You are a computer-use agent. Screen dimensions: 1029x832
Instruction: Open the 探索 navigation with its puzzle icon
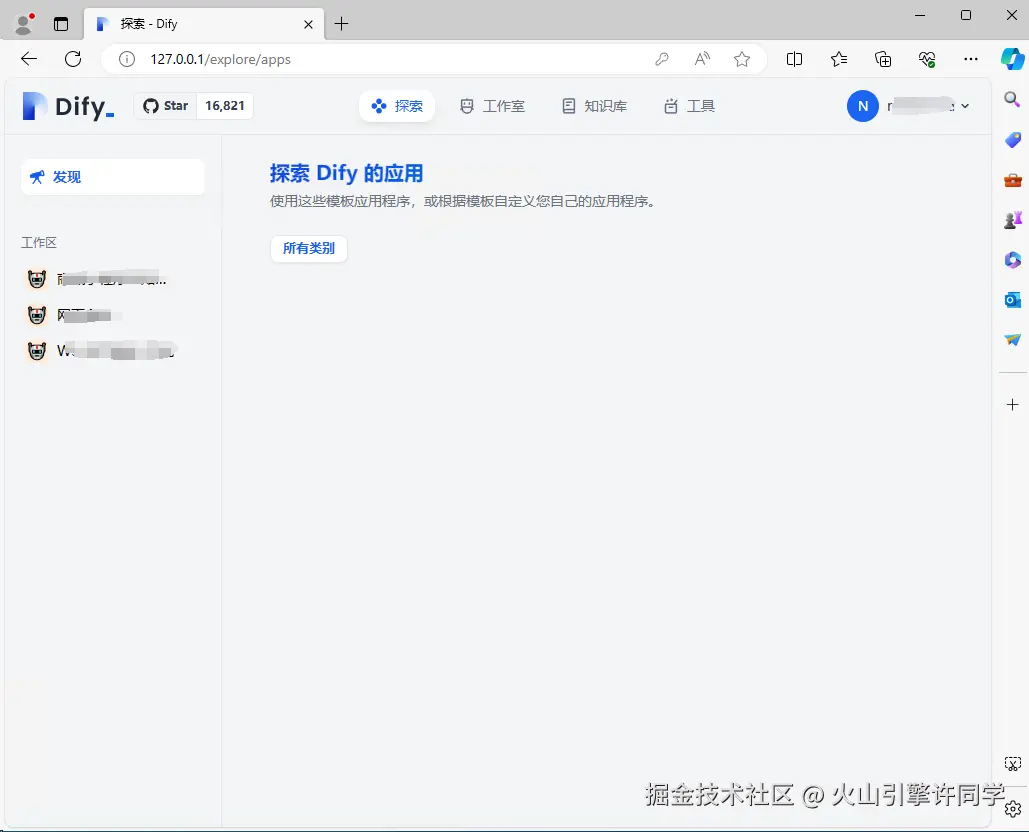(379, 105)
